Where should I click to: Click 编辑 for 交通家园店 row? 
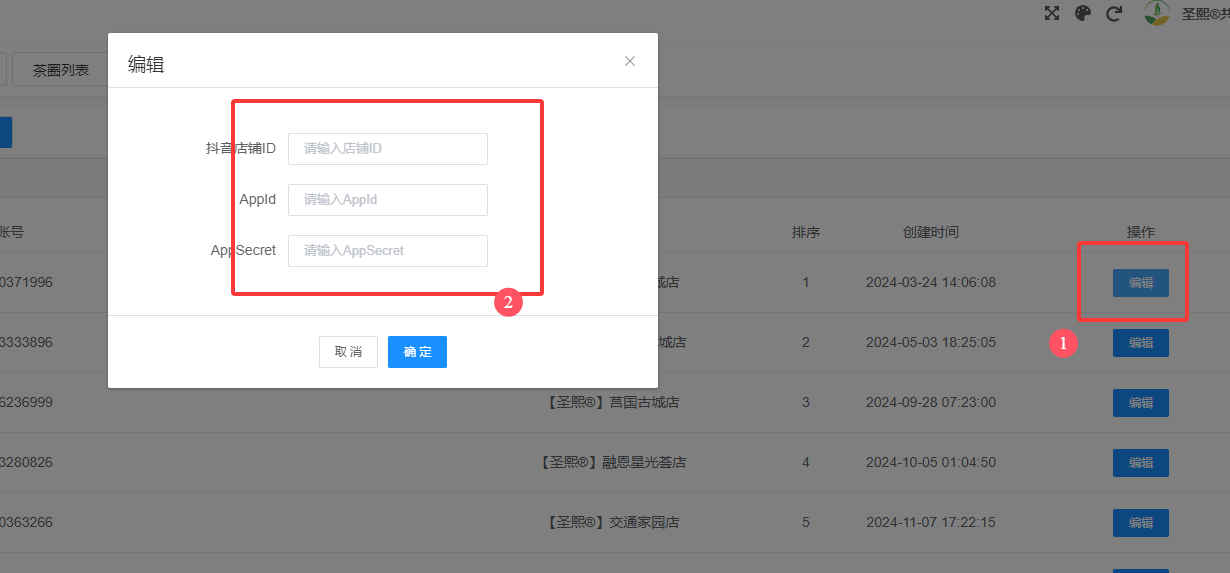pyautogui.click(x=1141, y=523)
